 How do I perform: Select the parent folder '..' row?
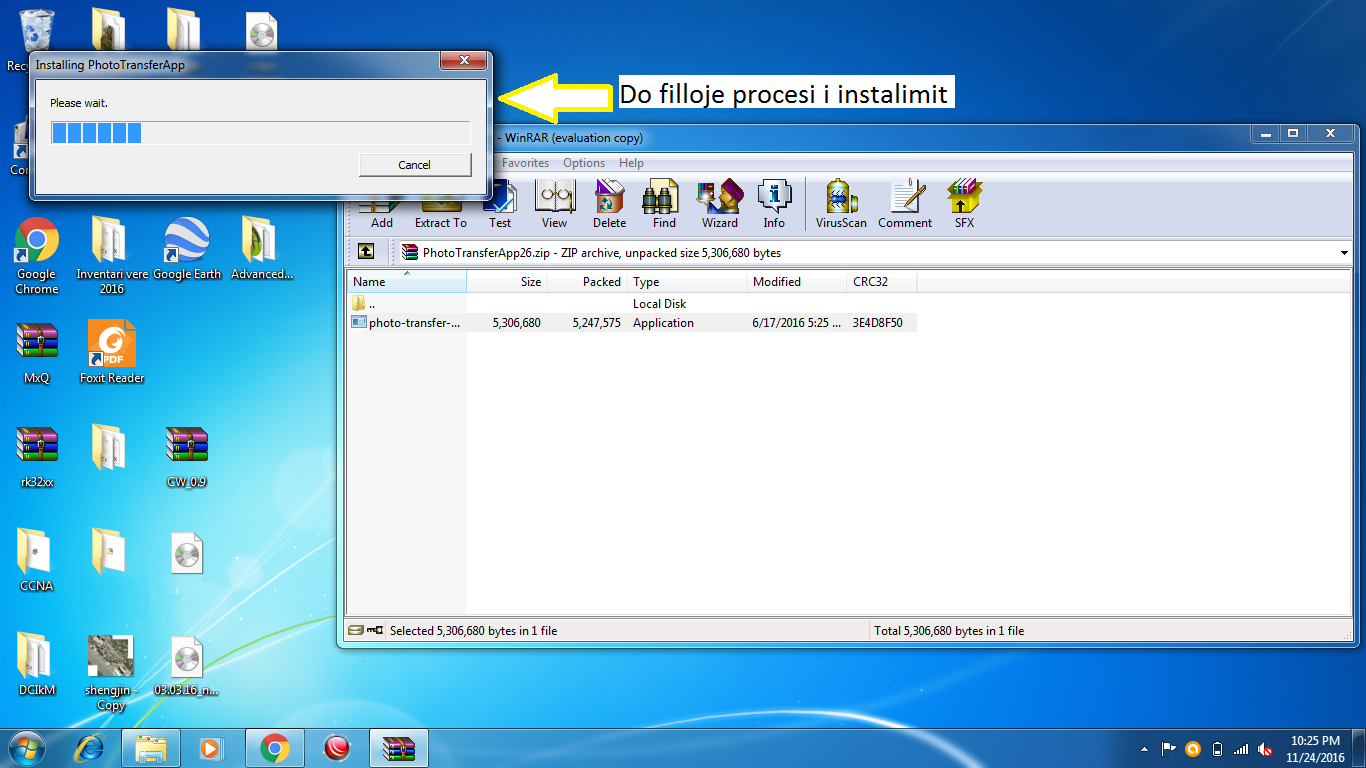click(632, 303)
